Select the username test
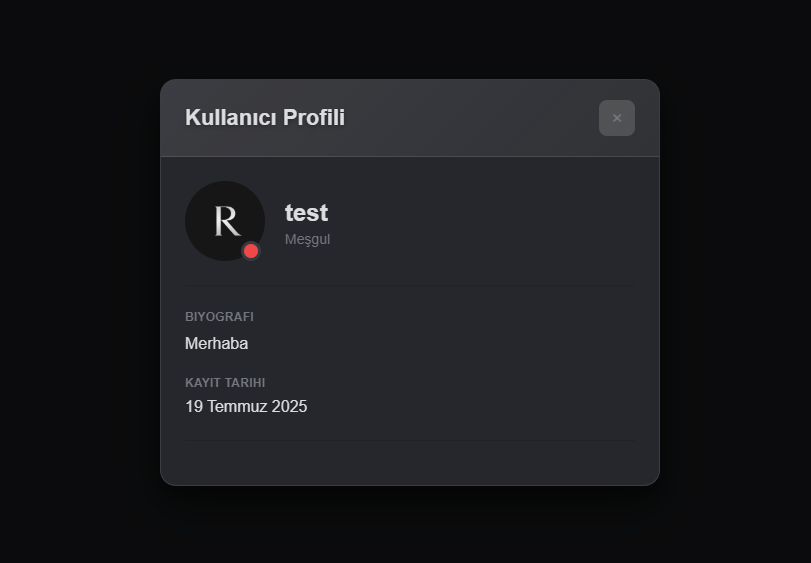 pyautogui.click(x=306, y=213)
